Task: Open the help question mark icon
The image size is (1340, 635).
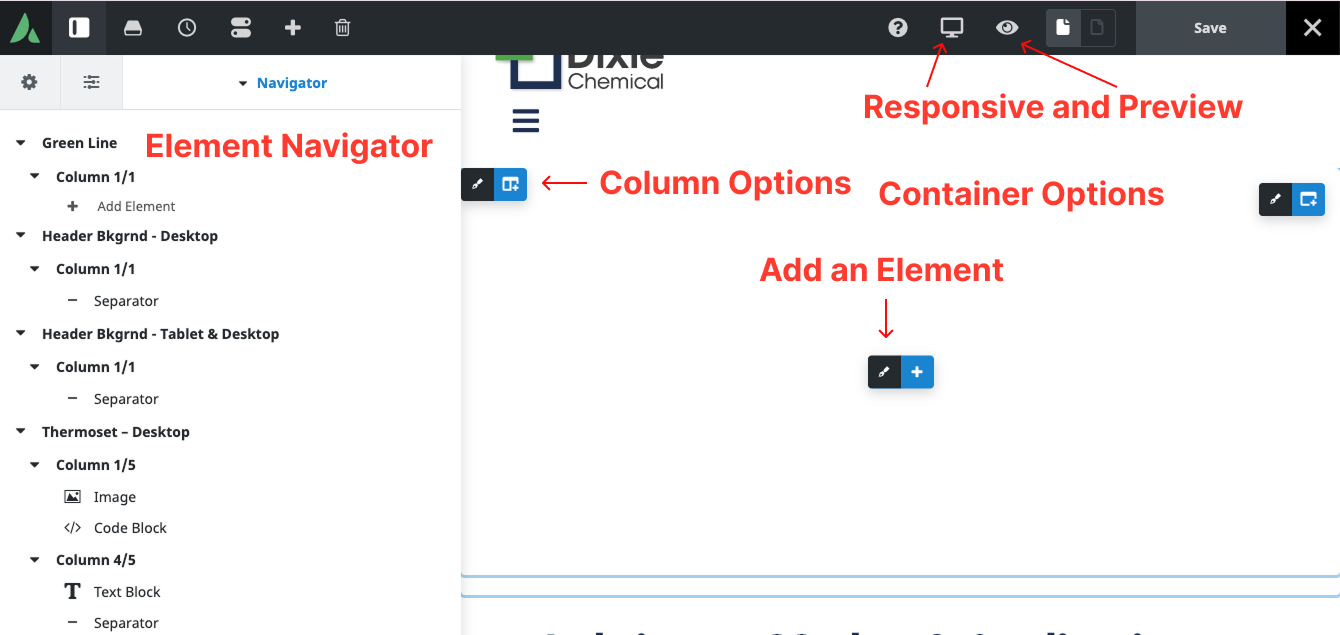Action: [x=898, y=28]
